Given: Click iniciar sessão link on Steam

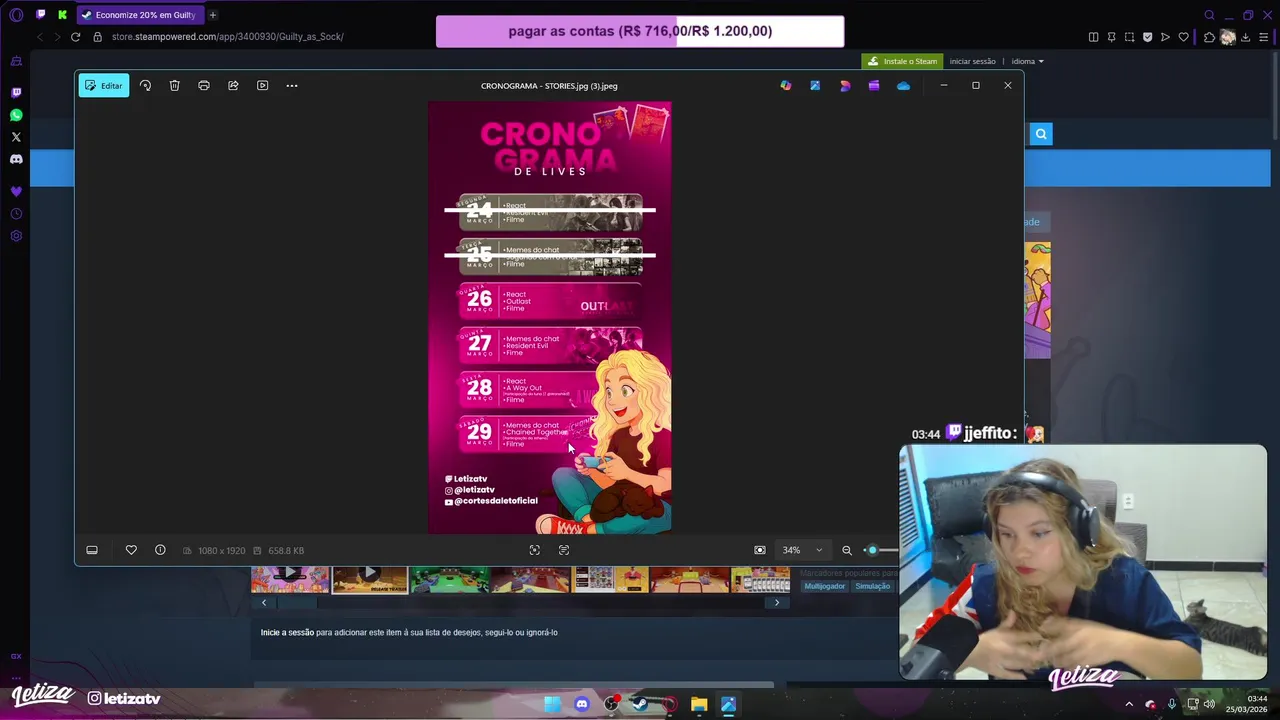Looking at the screenshot, I should [973, 61].
